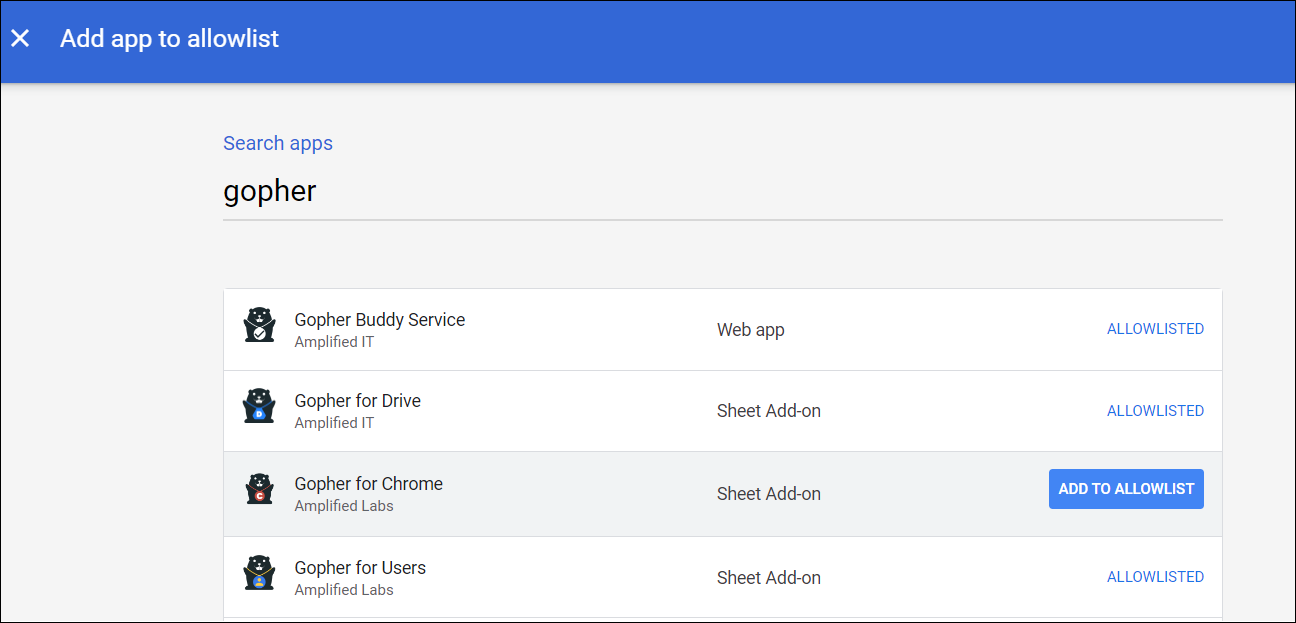The height and width of the screenshot is (623, 1296).
Task: Click ALLOWLISTED status for Gopher for Drive
Action: point(1155,411)
